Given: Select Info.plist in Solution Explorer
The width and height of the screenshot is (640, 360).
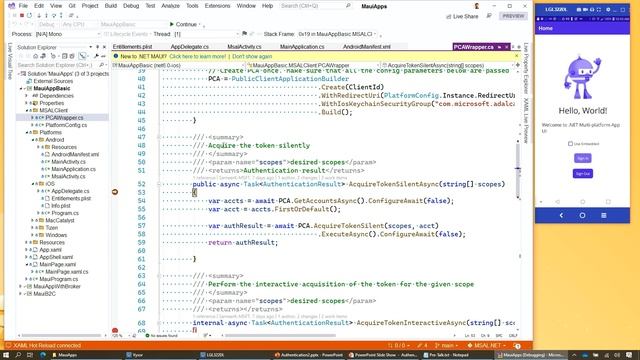Looking at the screenshot, I should [61, 206].
